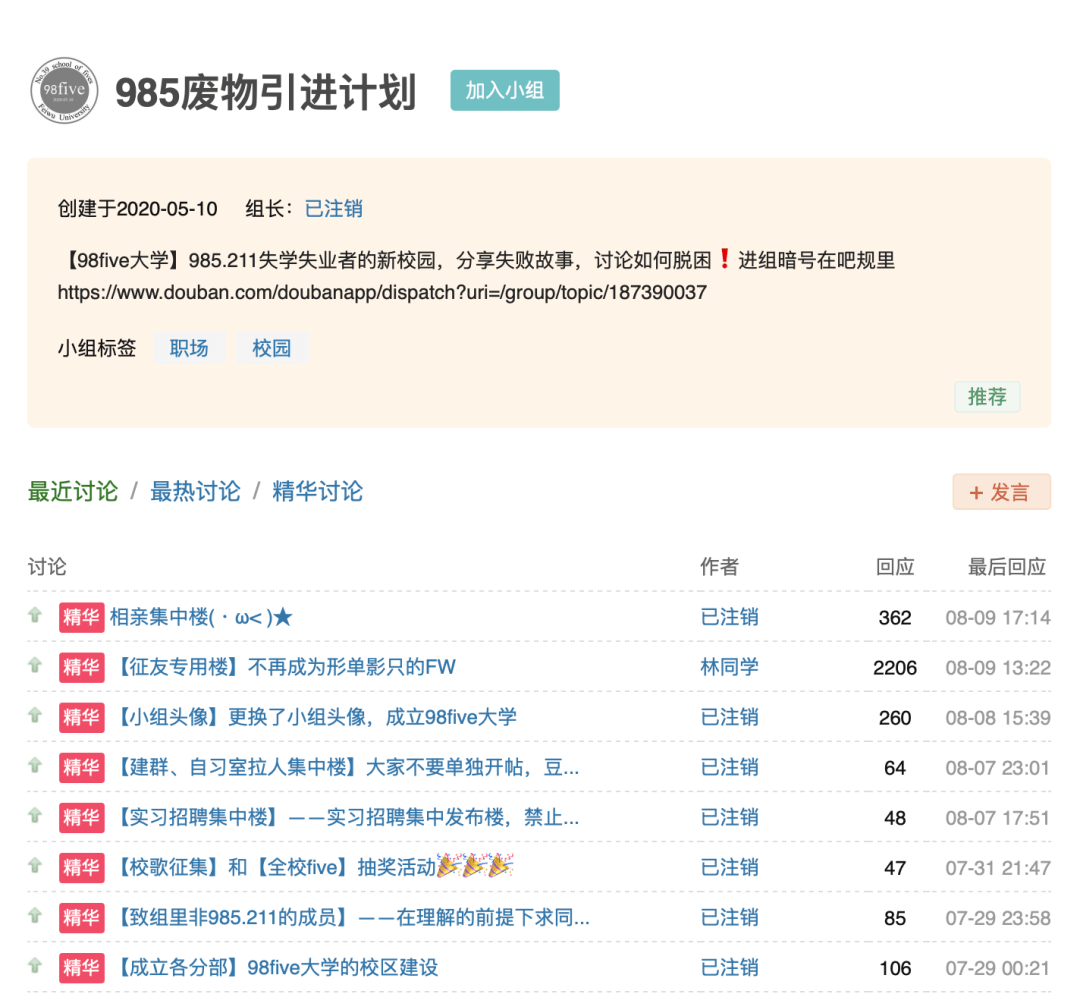Screen dimensions: 1080x994
Task: Click pinned arrow icon beside 建群、自习室 topic
Action: [35, 765]
